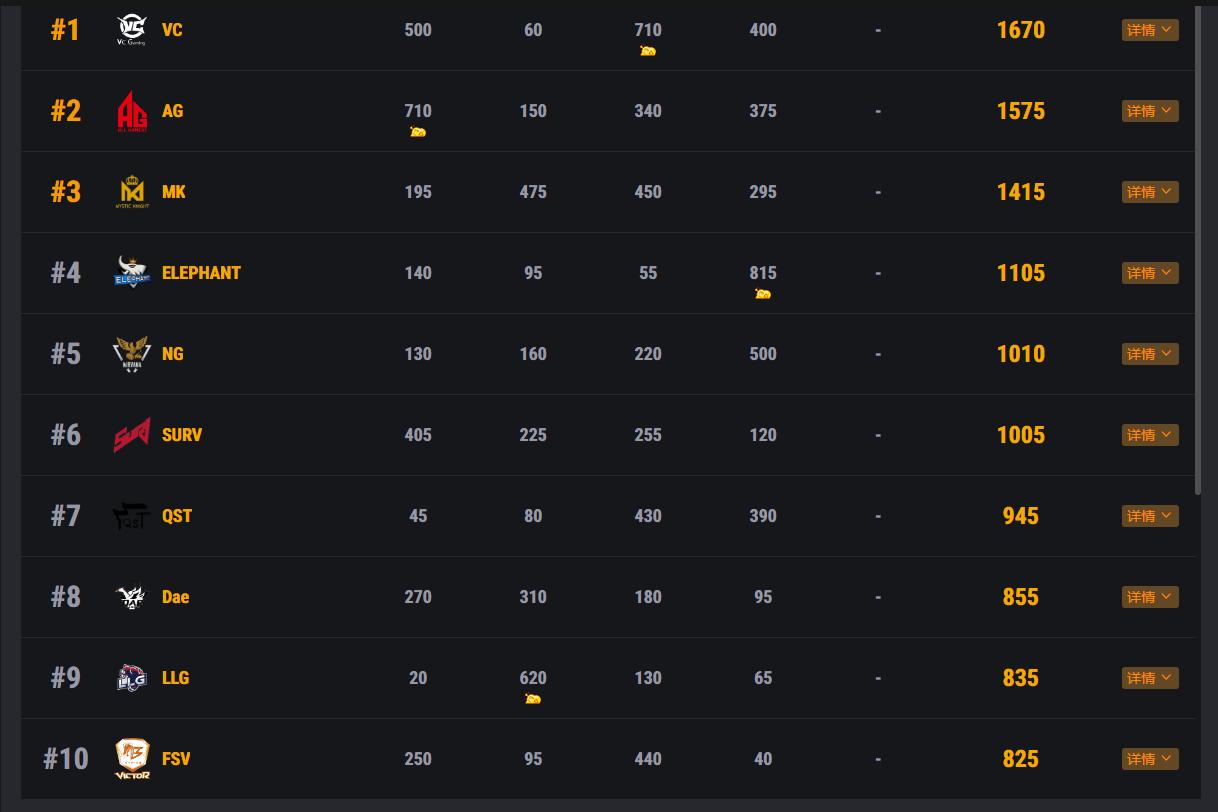Viewport: 1218px width, 812px height.
Task: Expand details for the QST team
Action: click(x=1150, y=516)
